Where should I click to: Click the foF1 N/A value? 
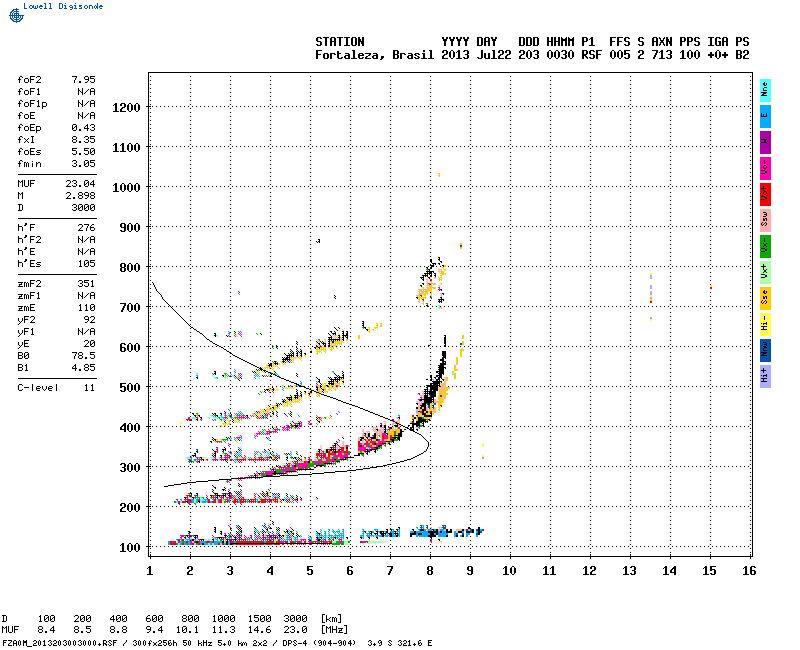click(86, 92)
